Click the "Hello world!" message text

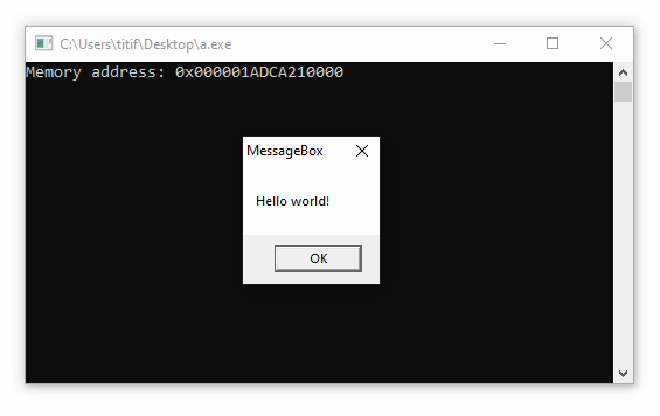pos(293,201)
